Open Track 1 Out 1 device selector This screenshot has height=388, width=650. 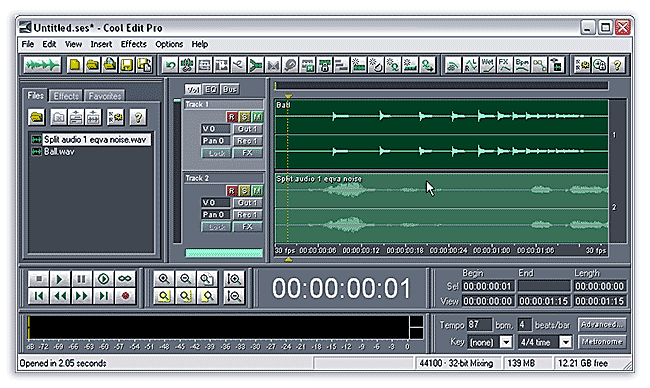247,129
